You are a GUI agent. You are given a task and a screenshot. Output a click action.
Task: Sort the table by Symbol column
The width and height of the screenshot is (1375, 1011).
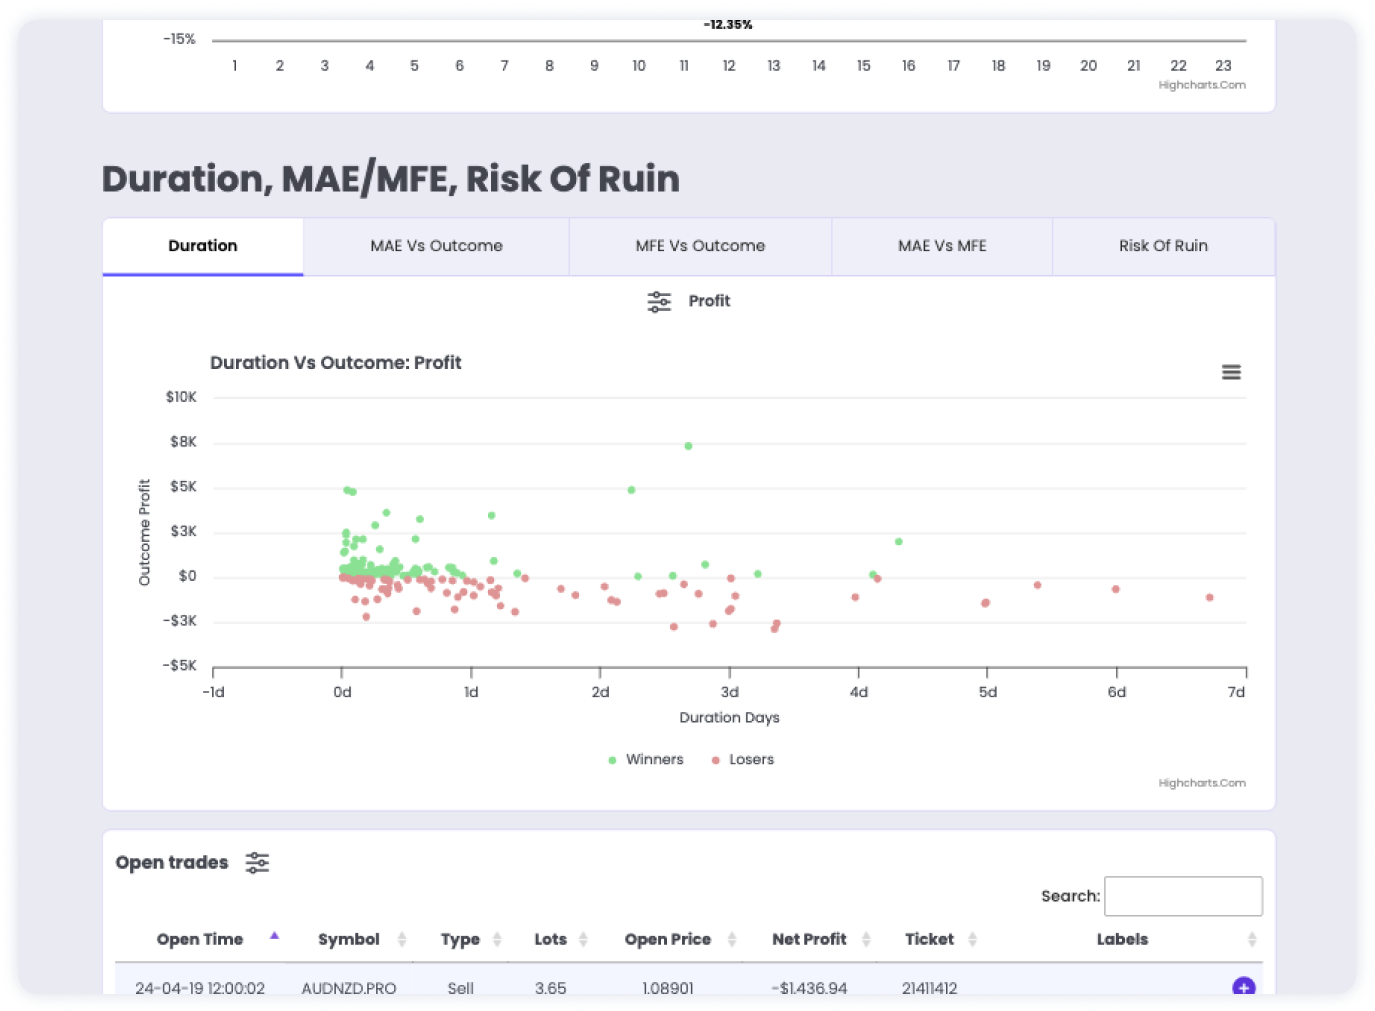tap(404, 939)
